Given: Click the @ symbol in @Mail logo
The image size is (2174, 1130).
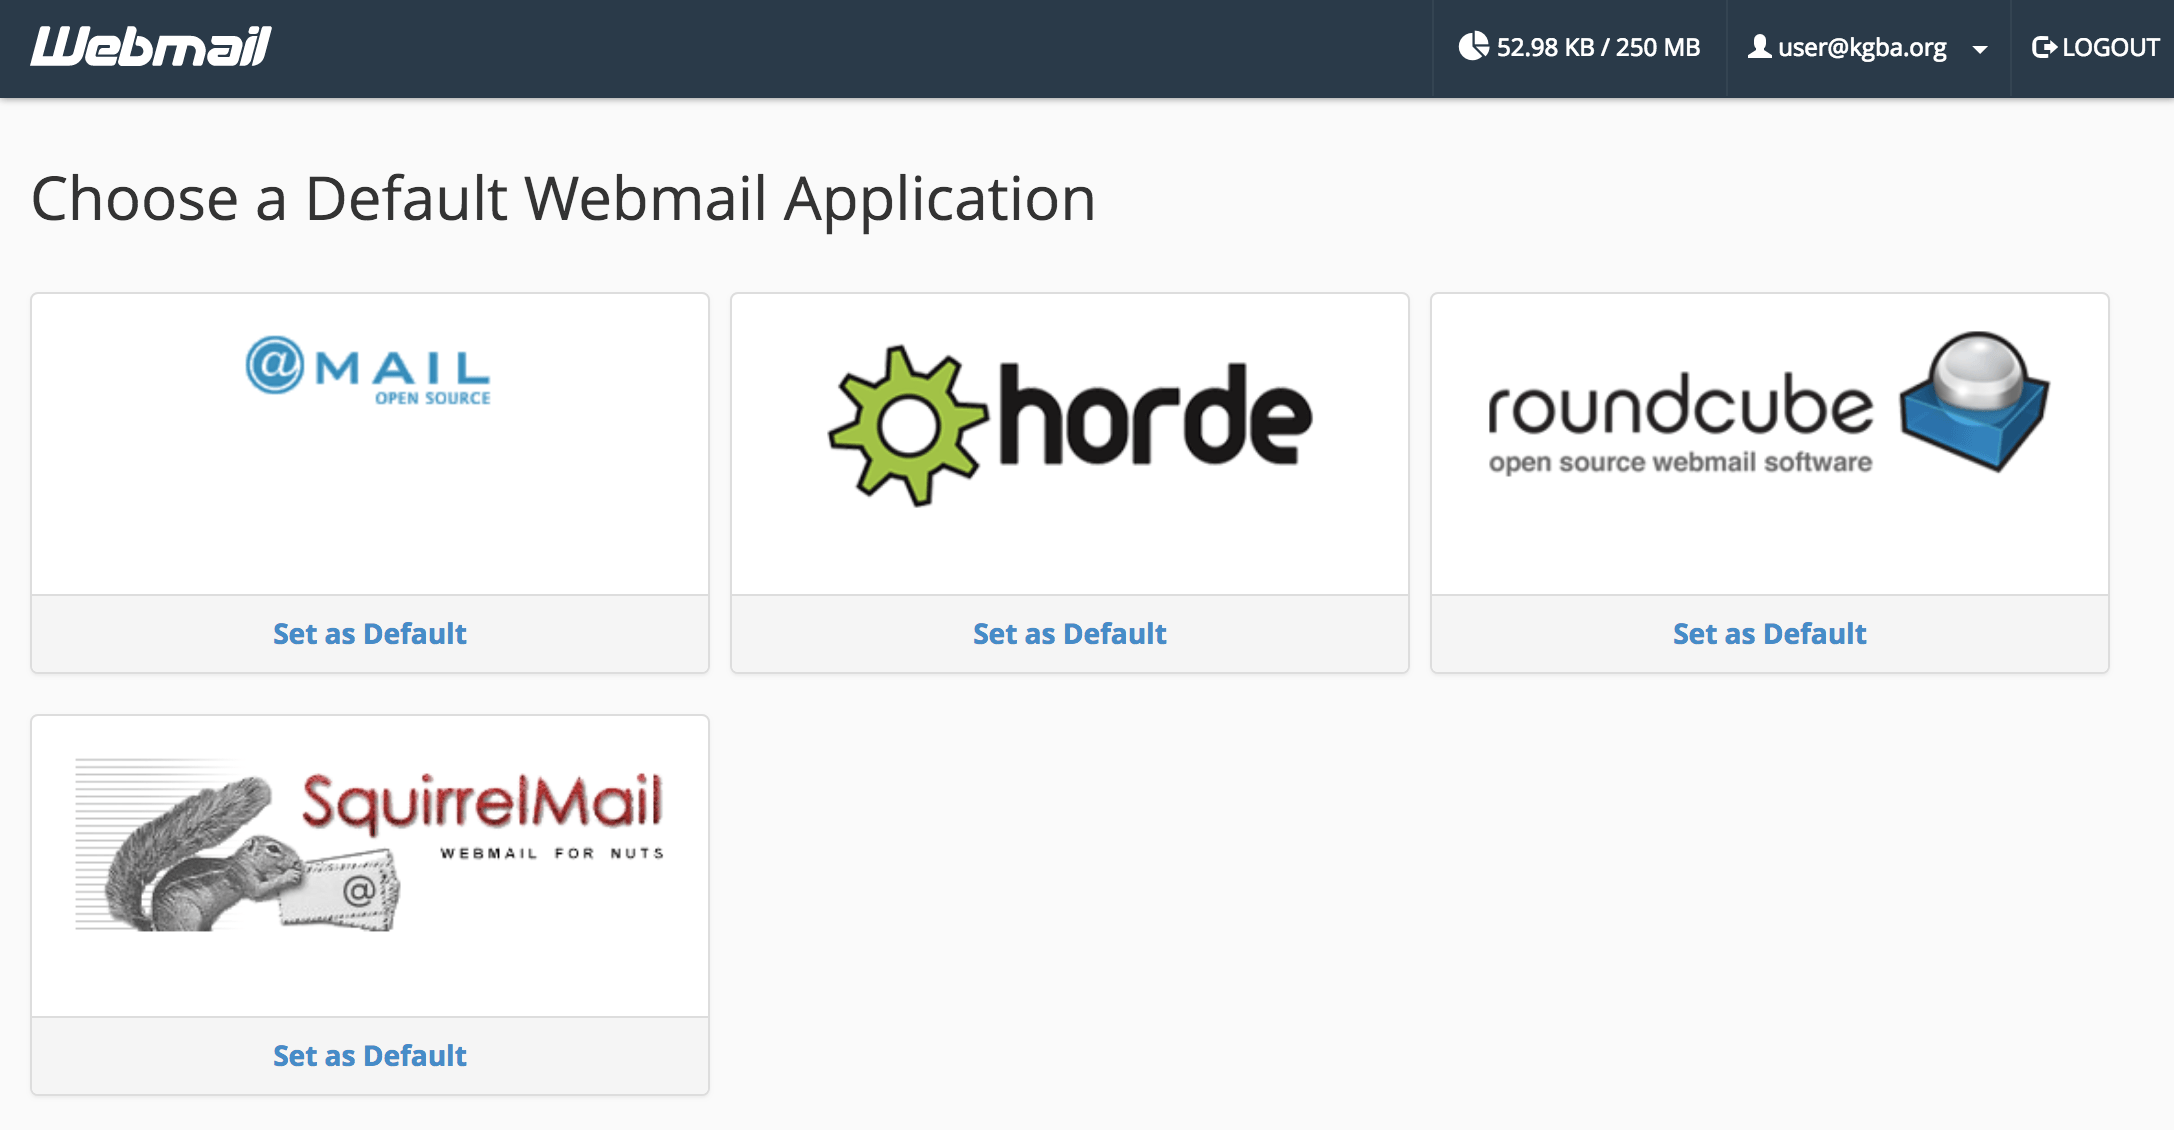Looking at the screenshot, I should tap(275, 365).
